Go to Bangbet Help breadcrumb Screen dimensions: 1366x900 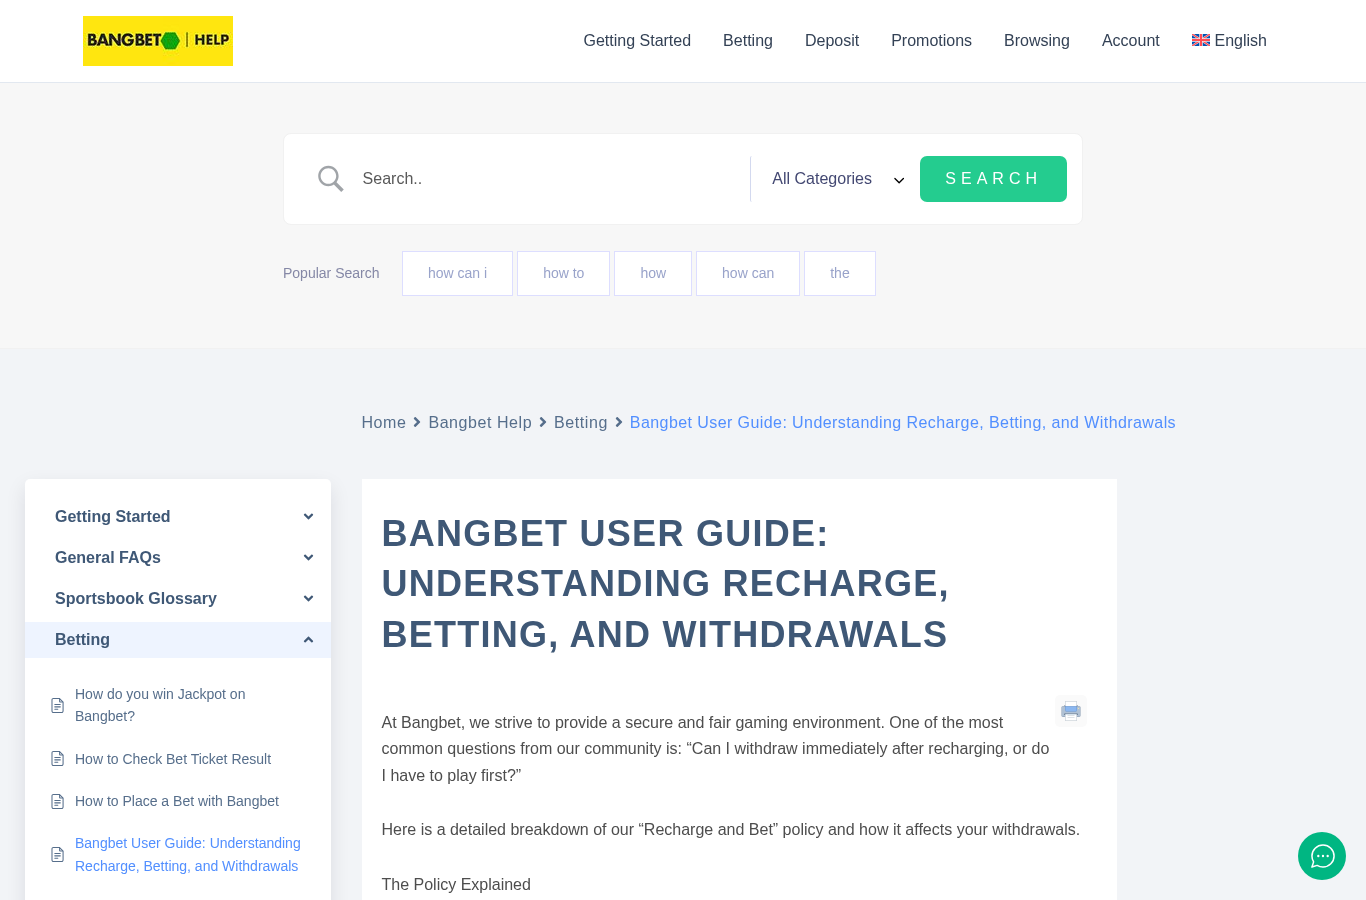[480, 423]
